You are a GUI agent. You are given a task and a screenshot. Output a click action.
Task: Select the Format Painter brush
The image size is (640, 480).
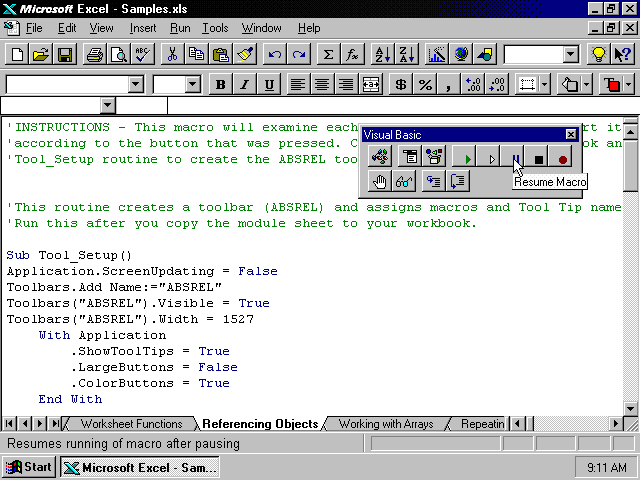pyautogui.click(x=245, y=54)
